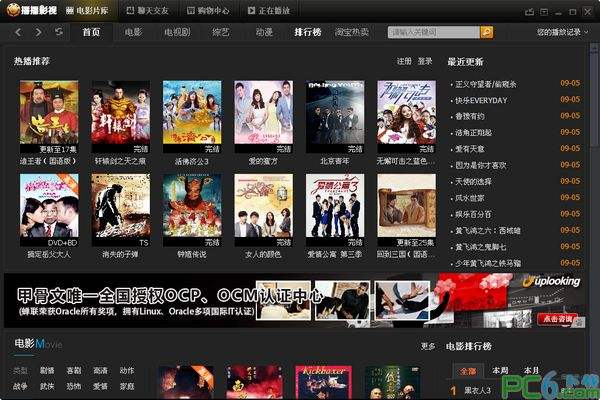This screenshot has width=600, height=400.
Task: Click the icon left of the dropdown menu icon in title bar
Action: coord(529,12)
